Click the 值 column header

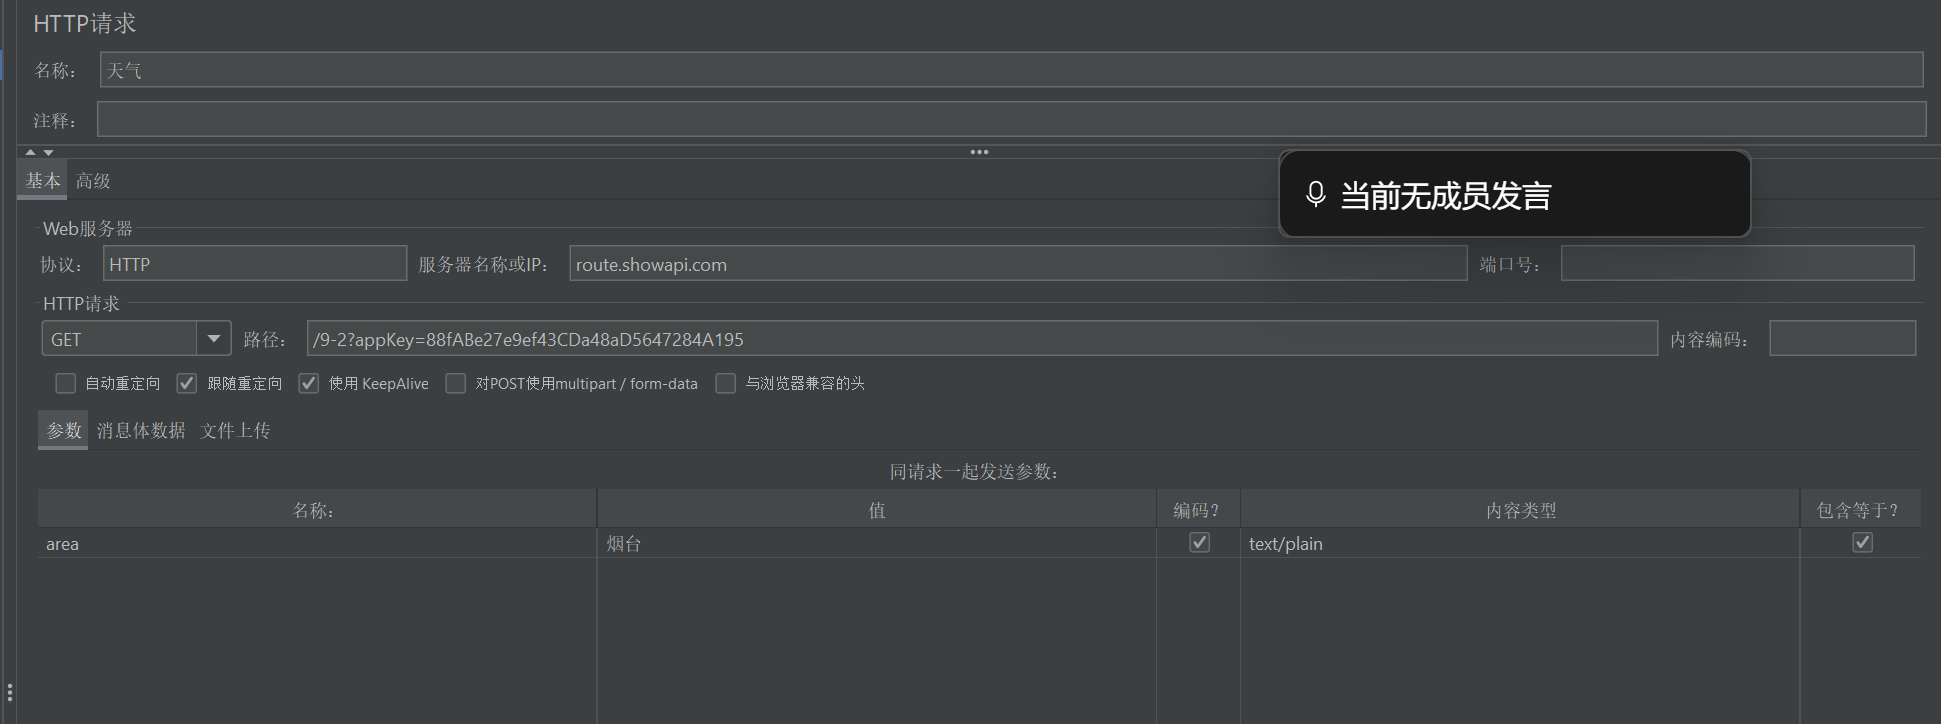[877, 509]
